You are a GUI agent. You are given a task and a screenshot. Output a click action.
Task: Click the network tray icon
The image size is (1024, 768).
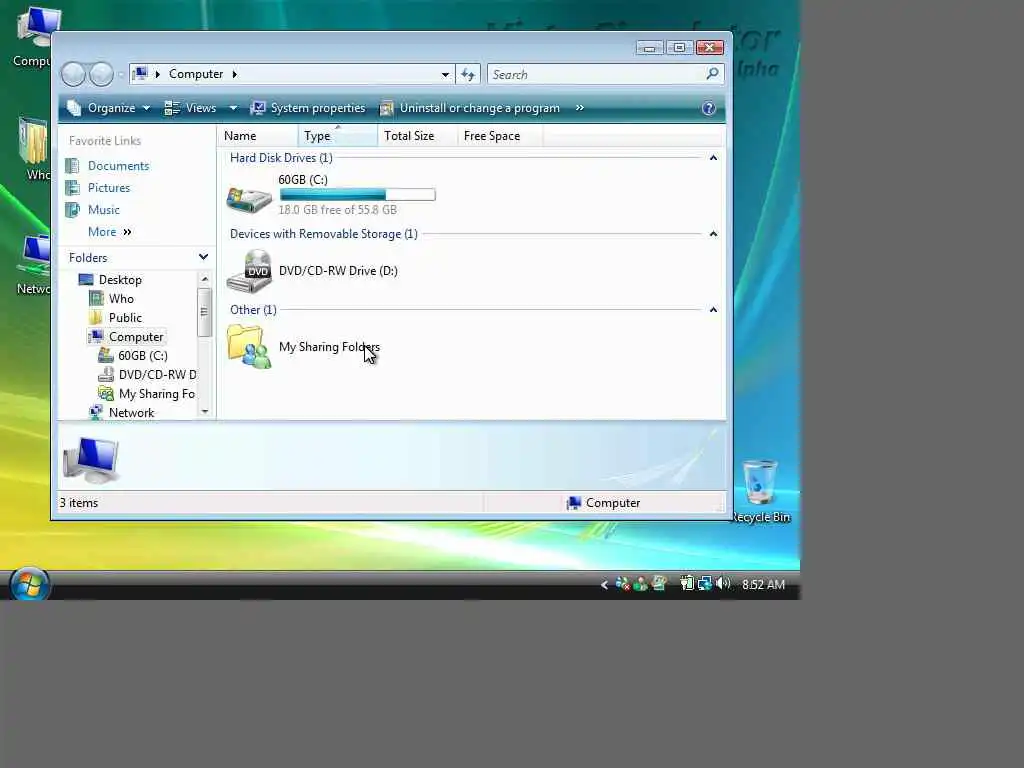[x=705, y=583]
